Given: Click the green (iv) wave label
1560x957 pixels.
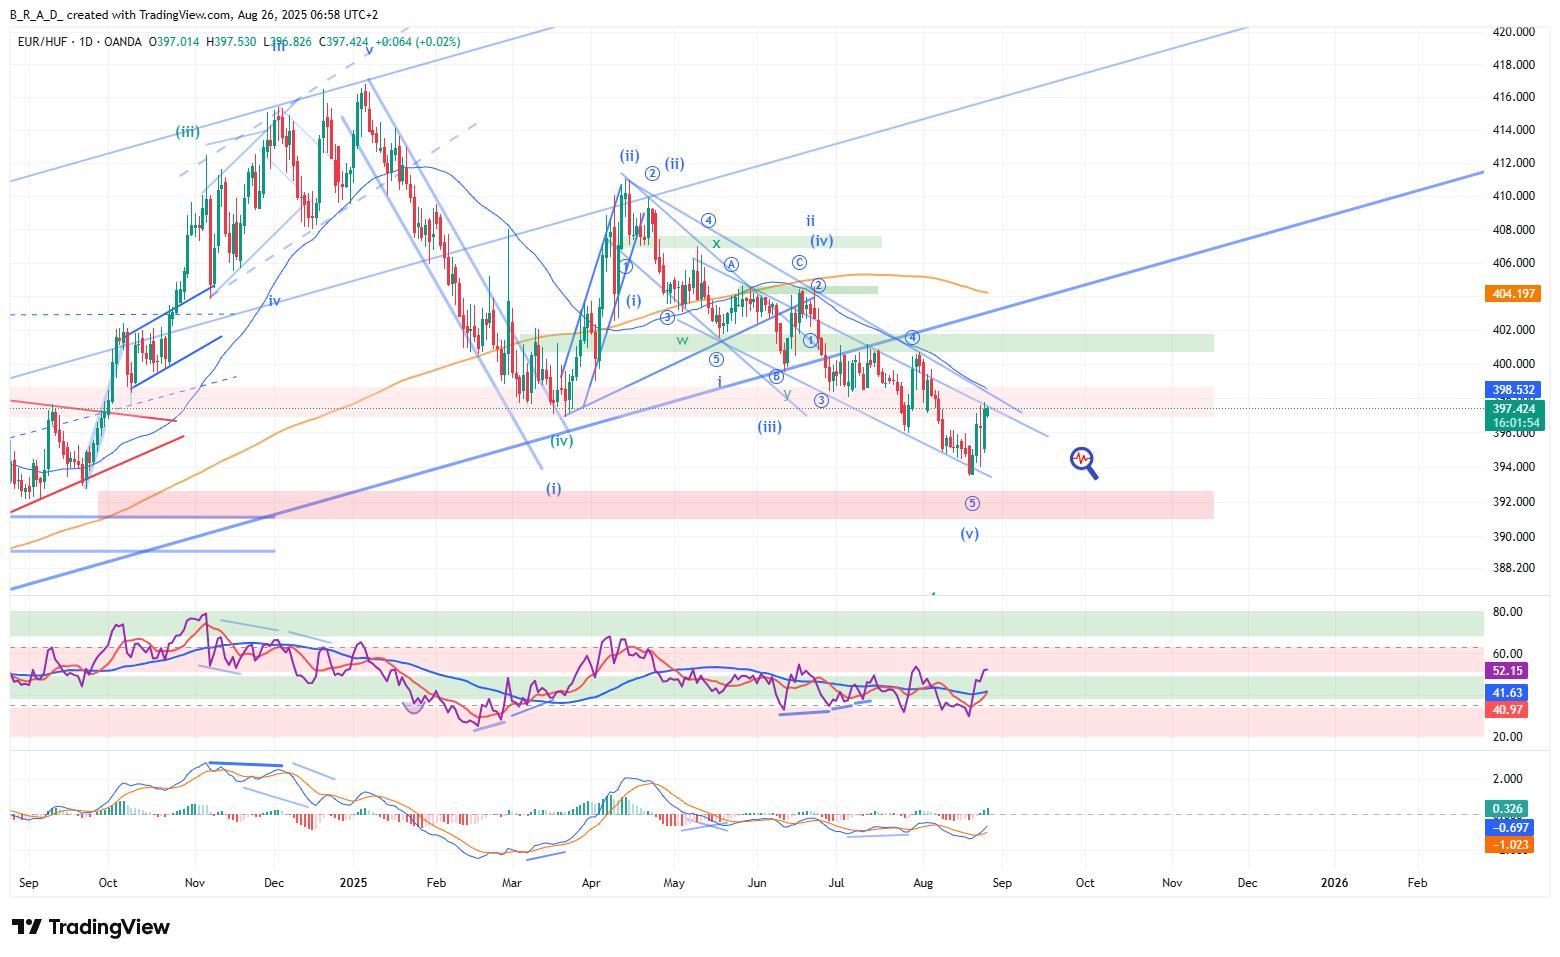Looking at the screenshot, I should 562,440.
